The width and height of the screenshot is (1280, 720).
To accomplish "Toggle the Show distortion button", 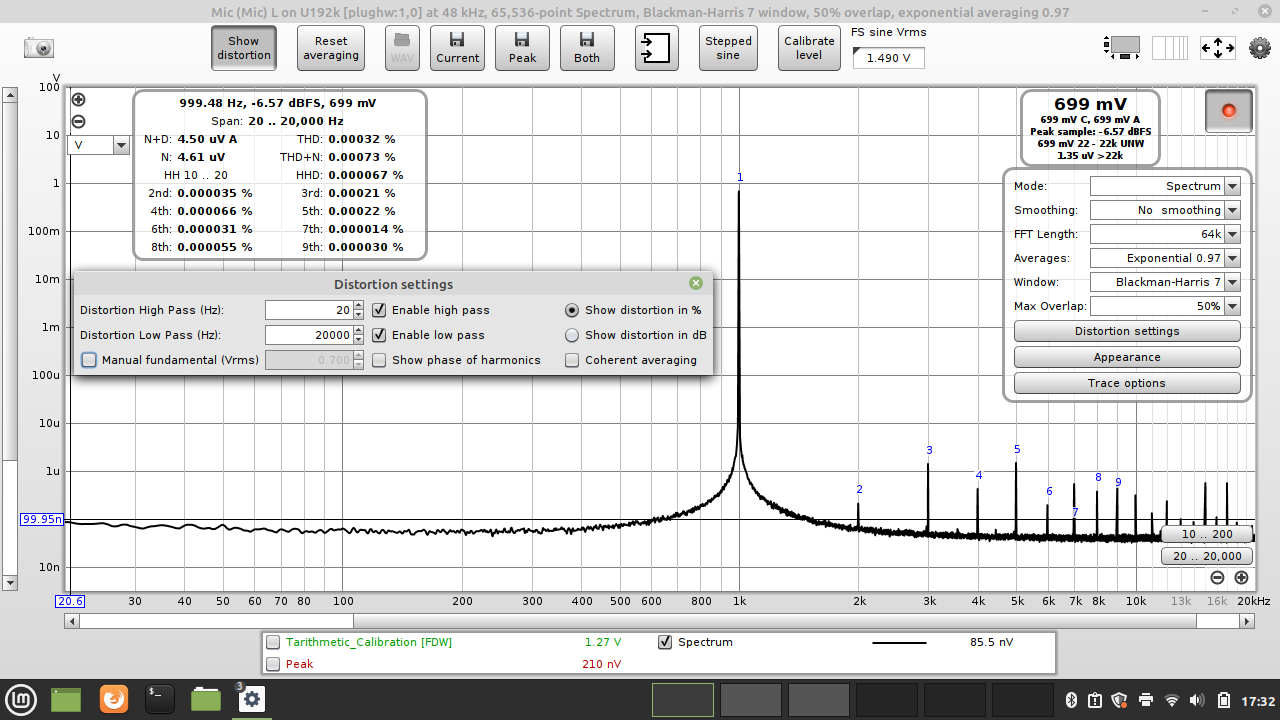I will (243, 48).
